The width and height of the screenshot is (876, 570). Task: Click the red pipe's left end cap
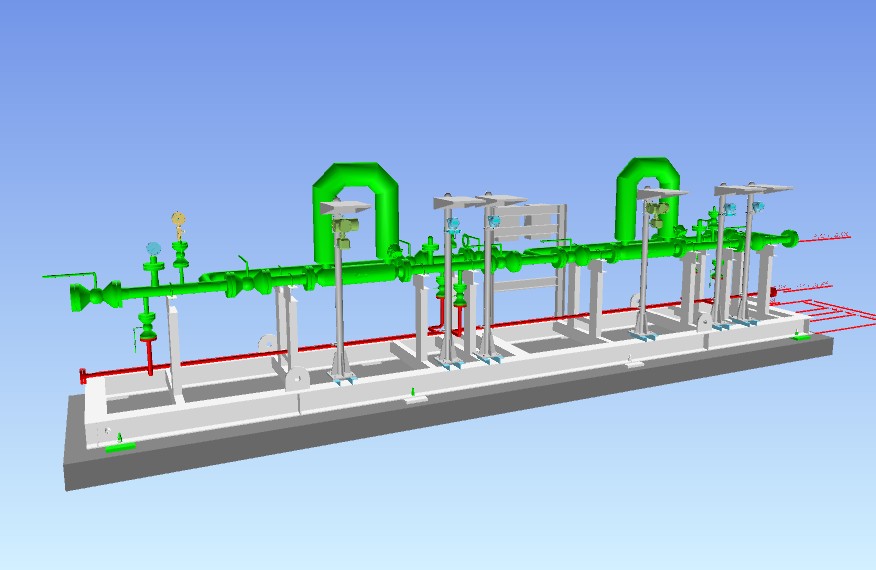click(x=84, y=375)
